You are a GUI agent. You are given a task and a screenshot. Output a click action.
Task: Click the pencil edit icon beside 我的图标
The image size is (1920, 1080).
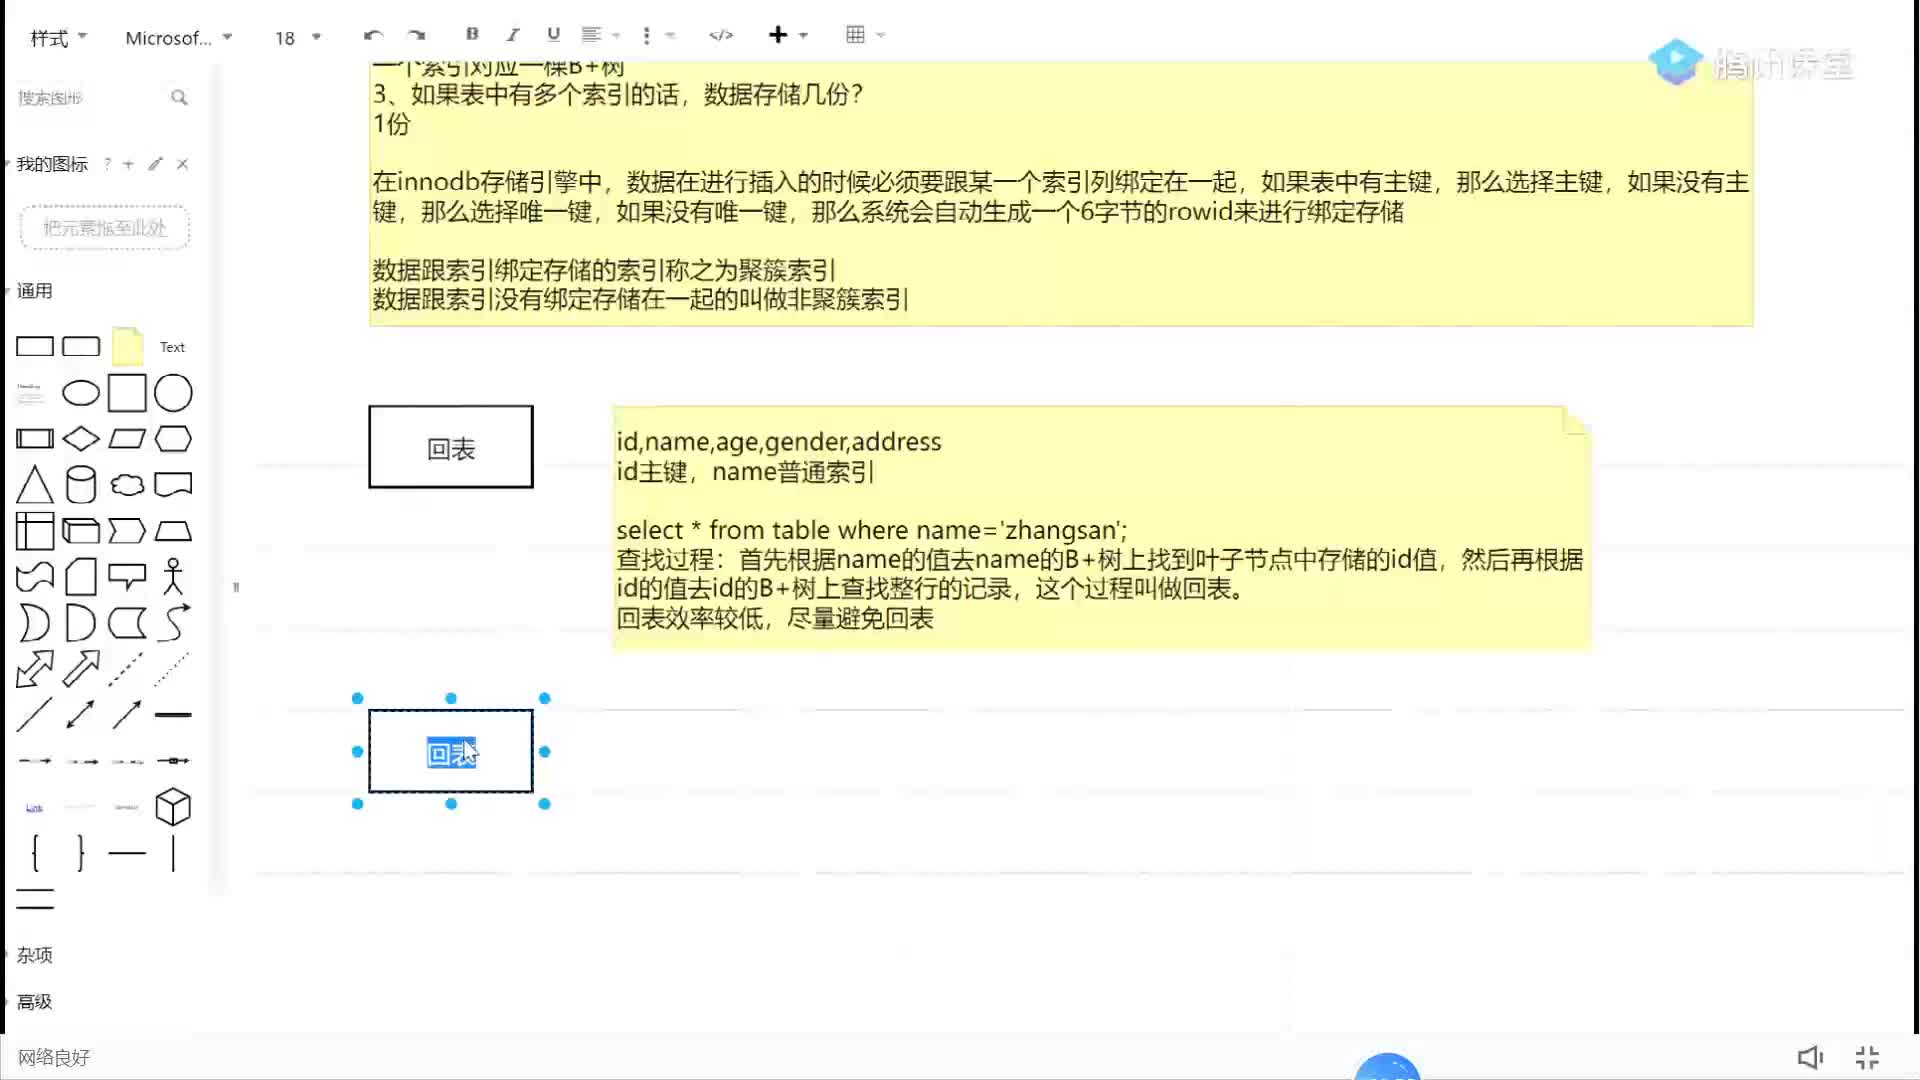click(155, 164)
